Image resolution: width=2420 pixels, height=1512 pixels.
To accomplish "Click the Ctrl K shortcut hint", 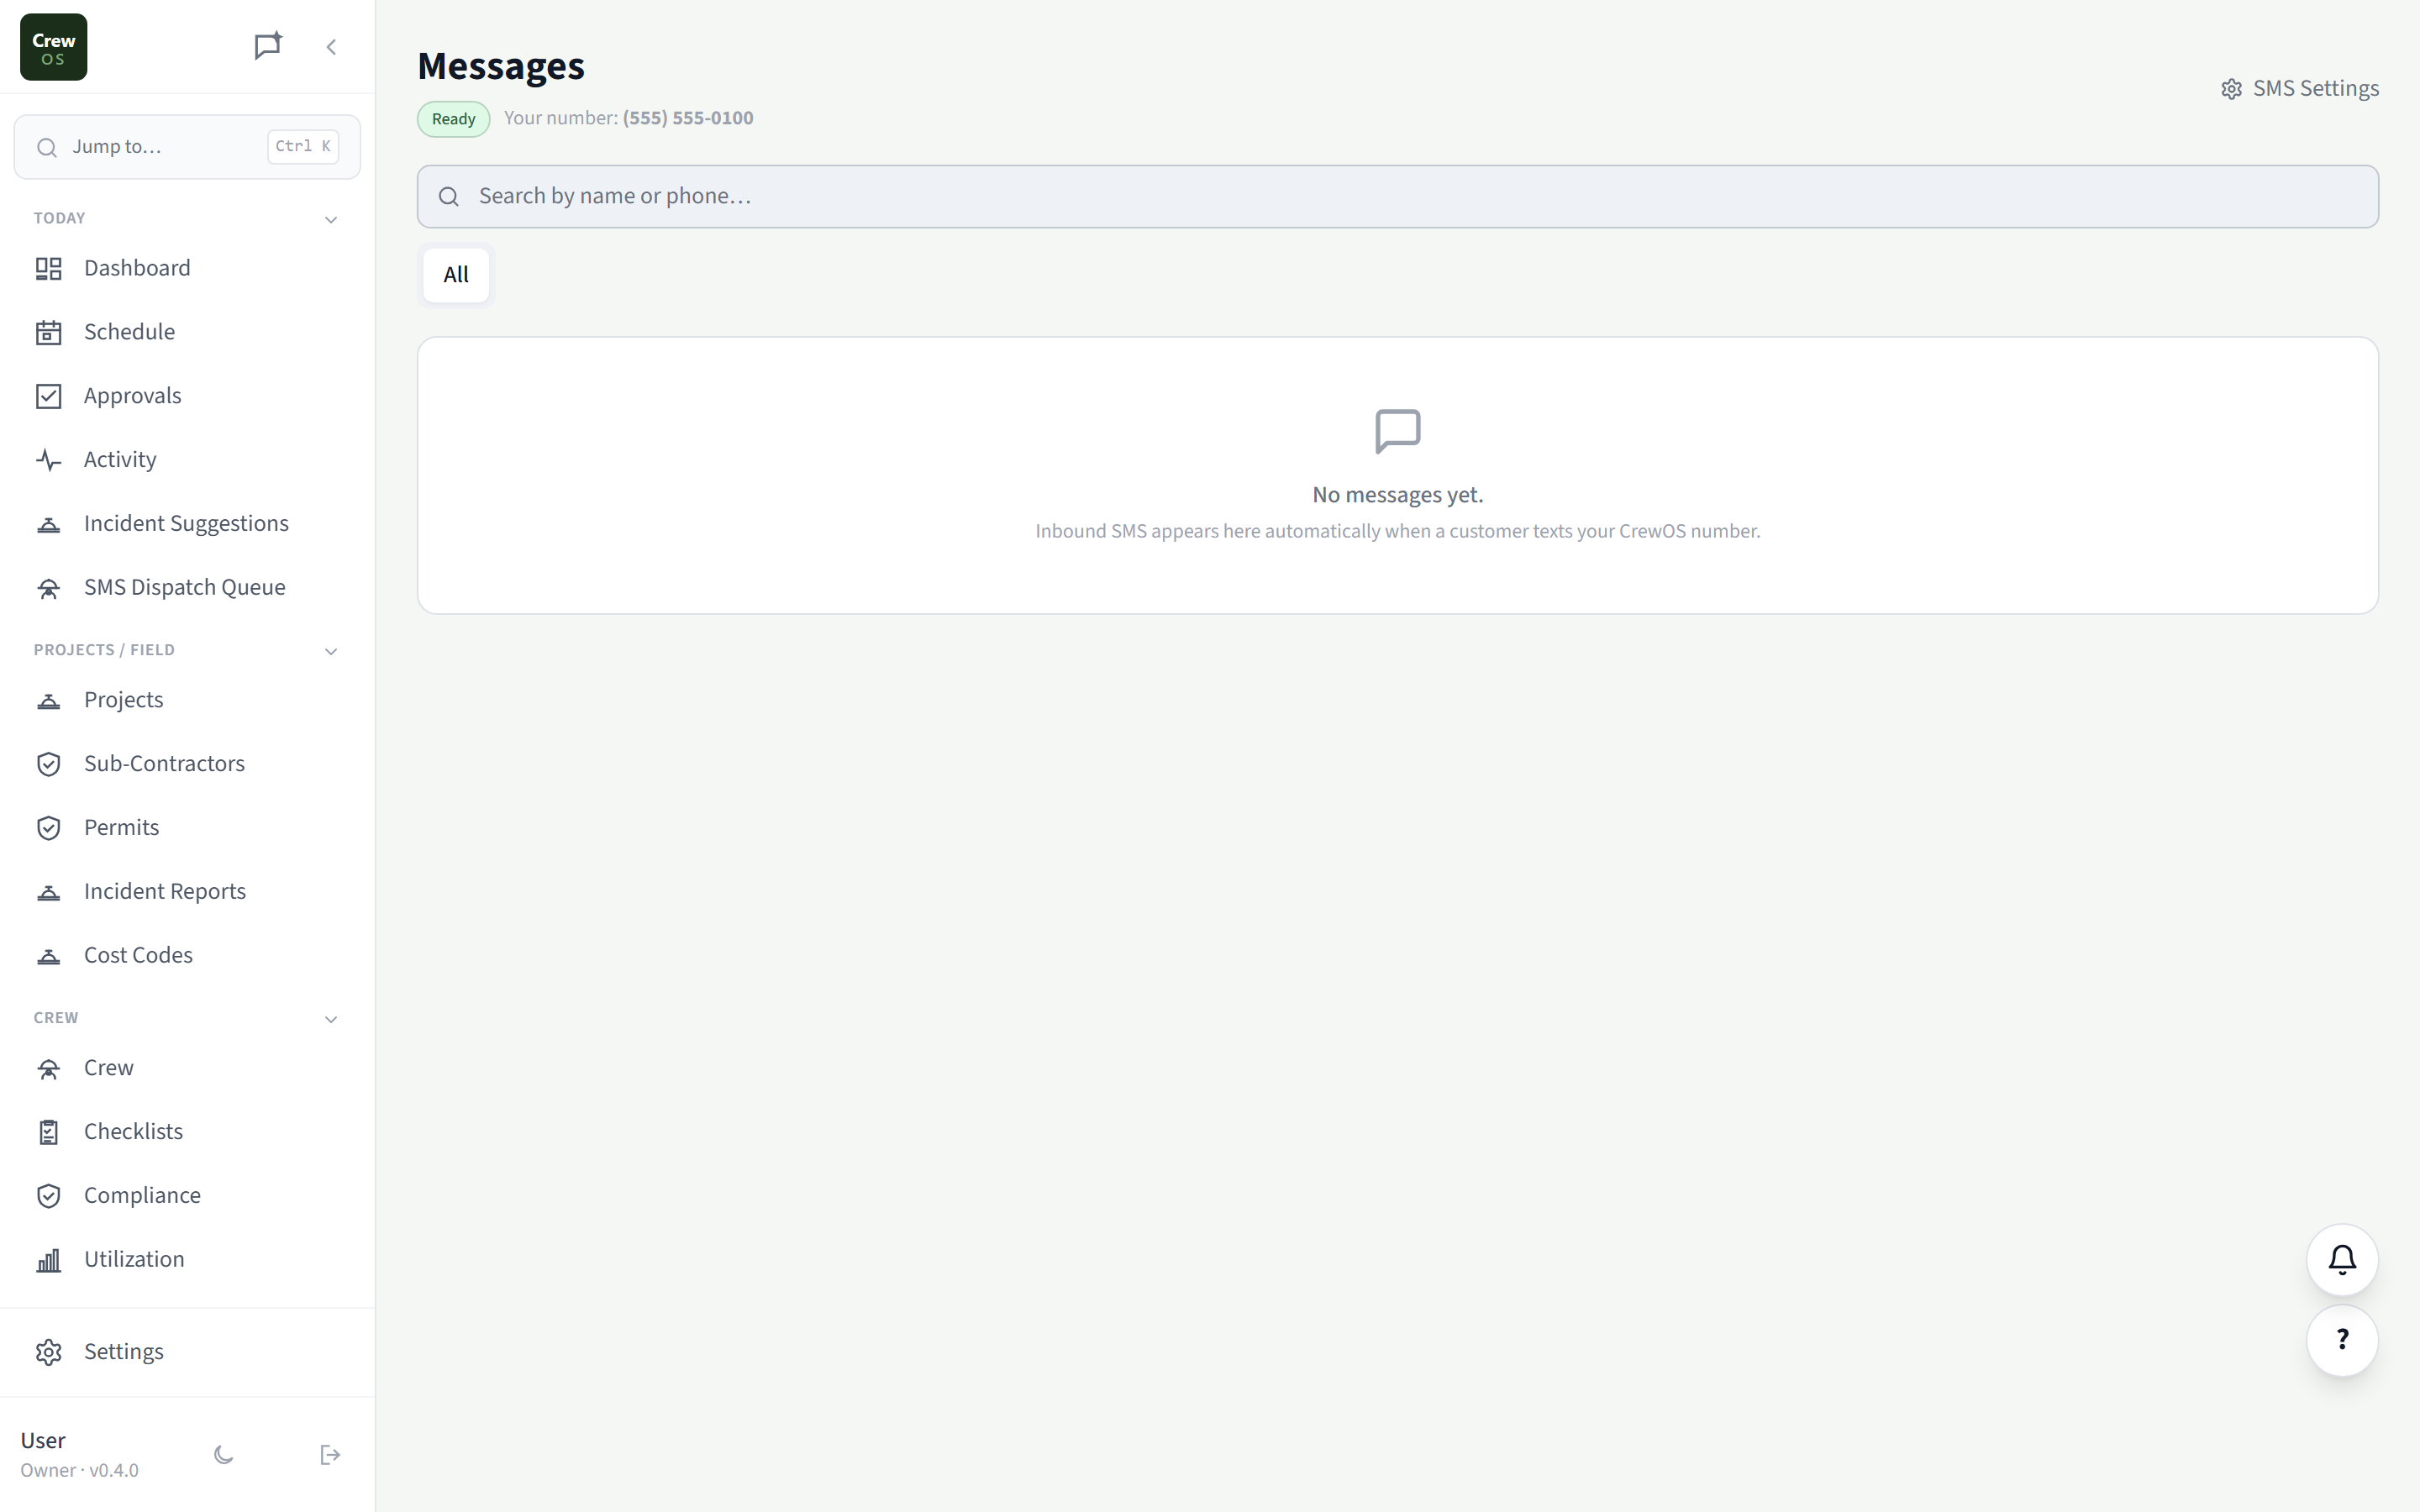I will pyautogui.click(x=303, y=146).
